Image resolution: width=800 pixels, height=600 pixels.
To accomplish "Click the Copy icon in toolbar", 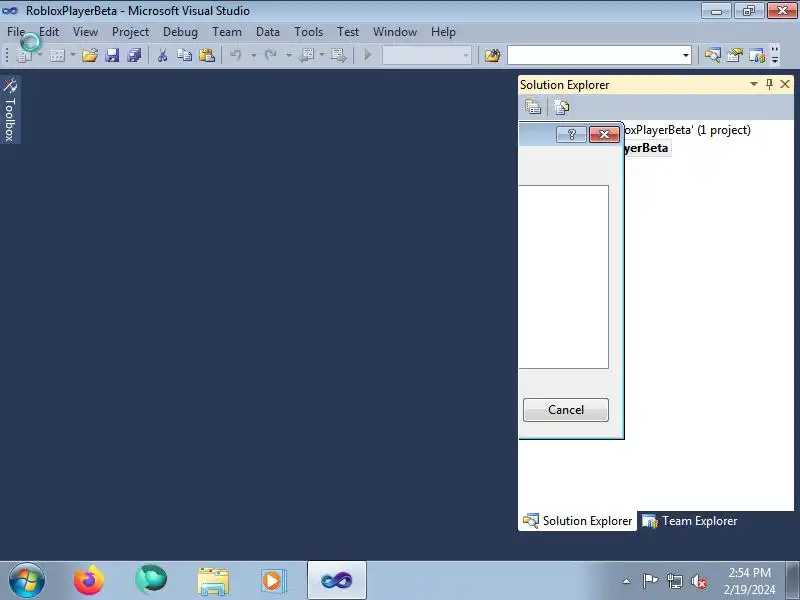I will [x=184, y=55].
